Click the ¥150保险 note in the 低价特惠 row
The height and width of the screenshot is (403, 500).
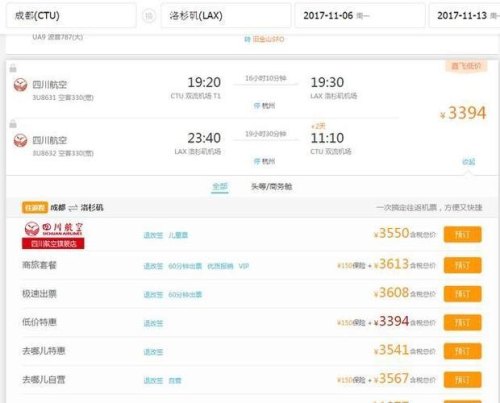click(x=351, y=323)
